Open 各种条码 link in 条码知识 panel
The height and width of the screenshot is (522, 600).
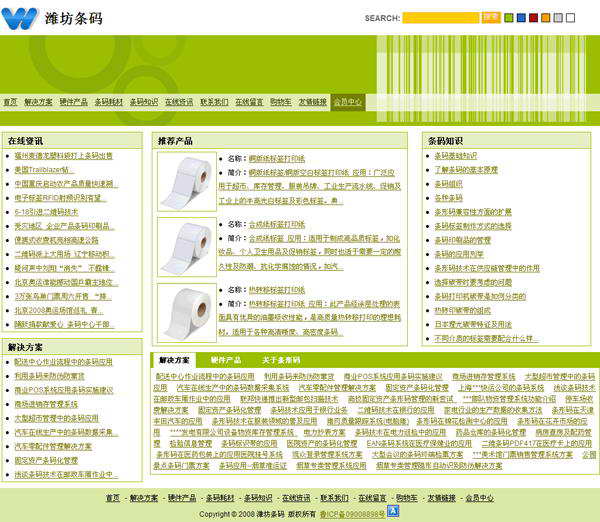click(448, 198)
